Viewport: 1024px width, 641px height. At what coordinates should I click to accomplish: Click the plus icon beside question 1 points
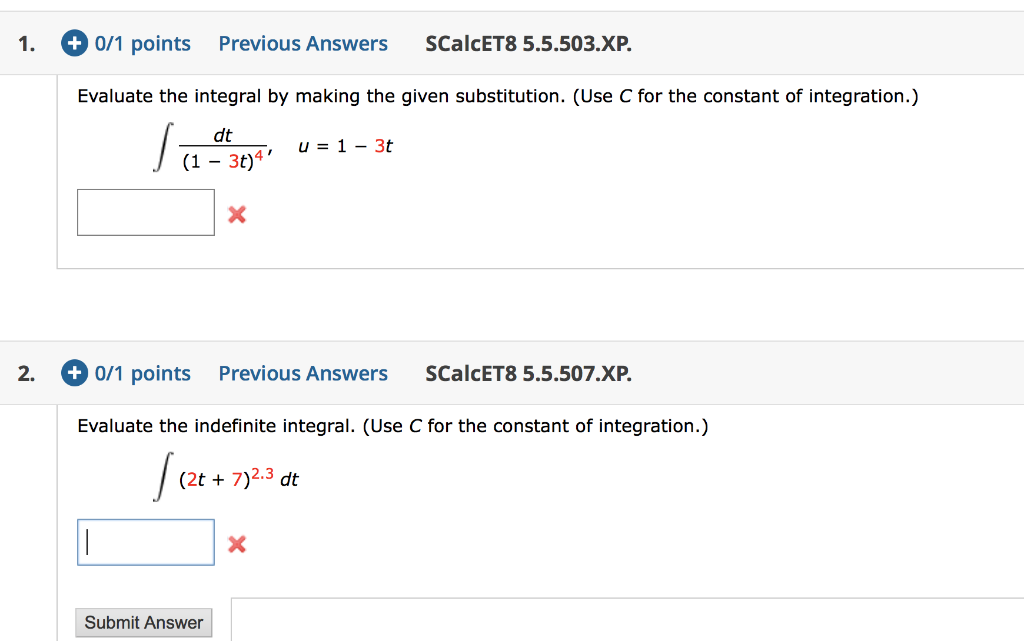click(x=74, y=43)
